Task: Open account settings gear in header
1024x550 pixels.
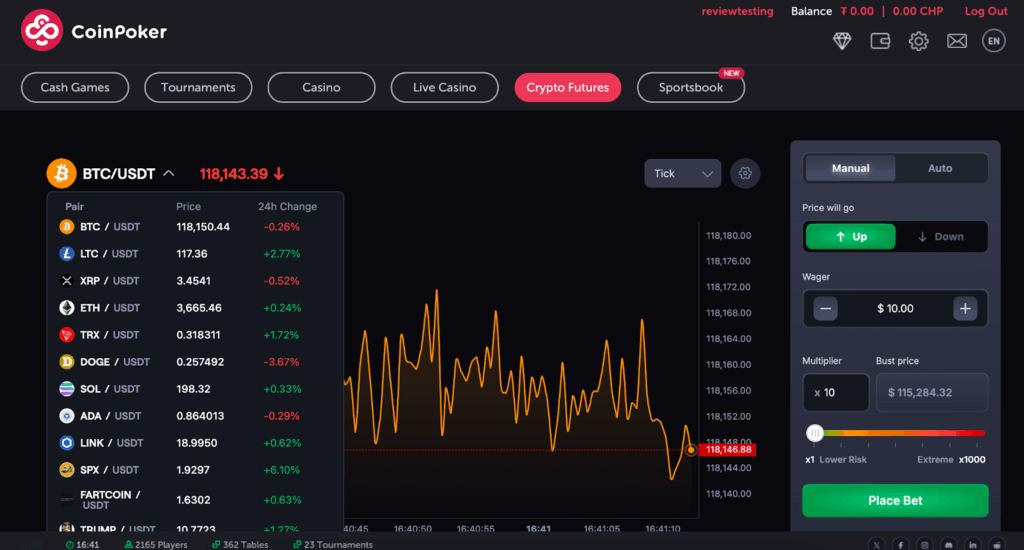Action: [x=918, y=41]
